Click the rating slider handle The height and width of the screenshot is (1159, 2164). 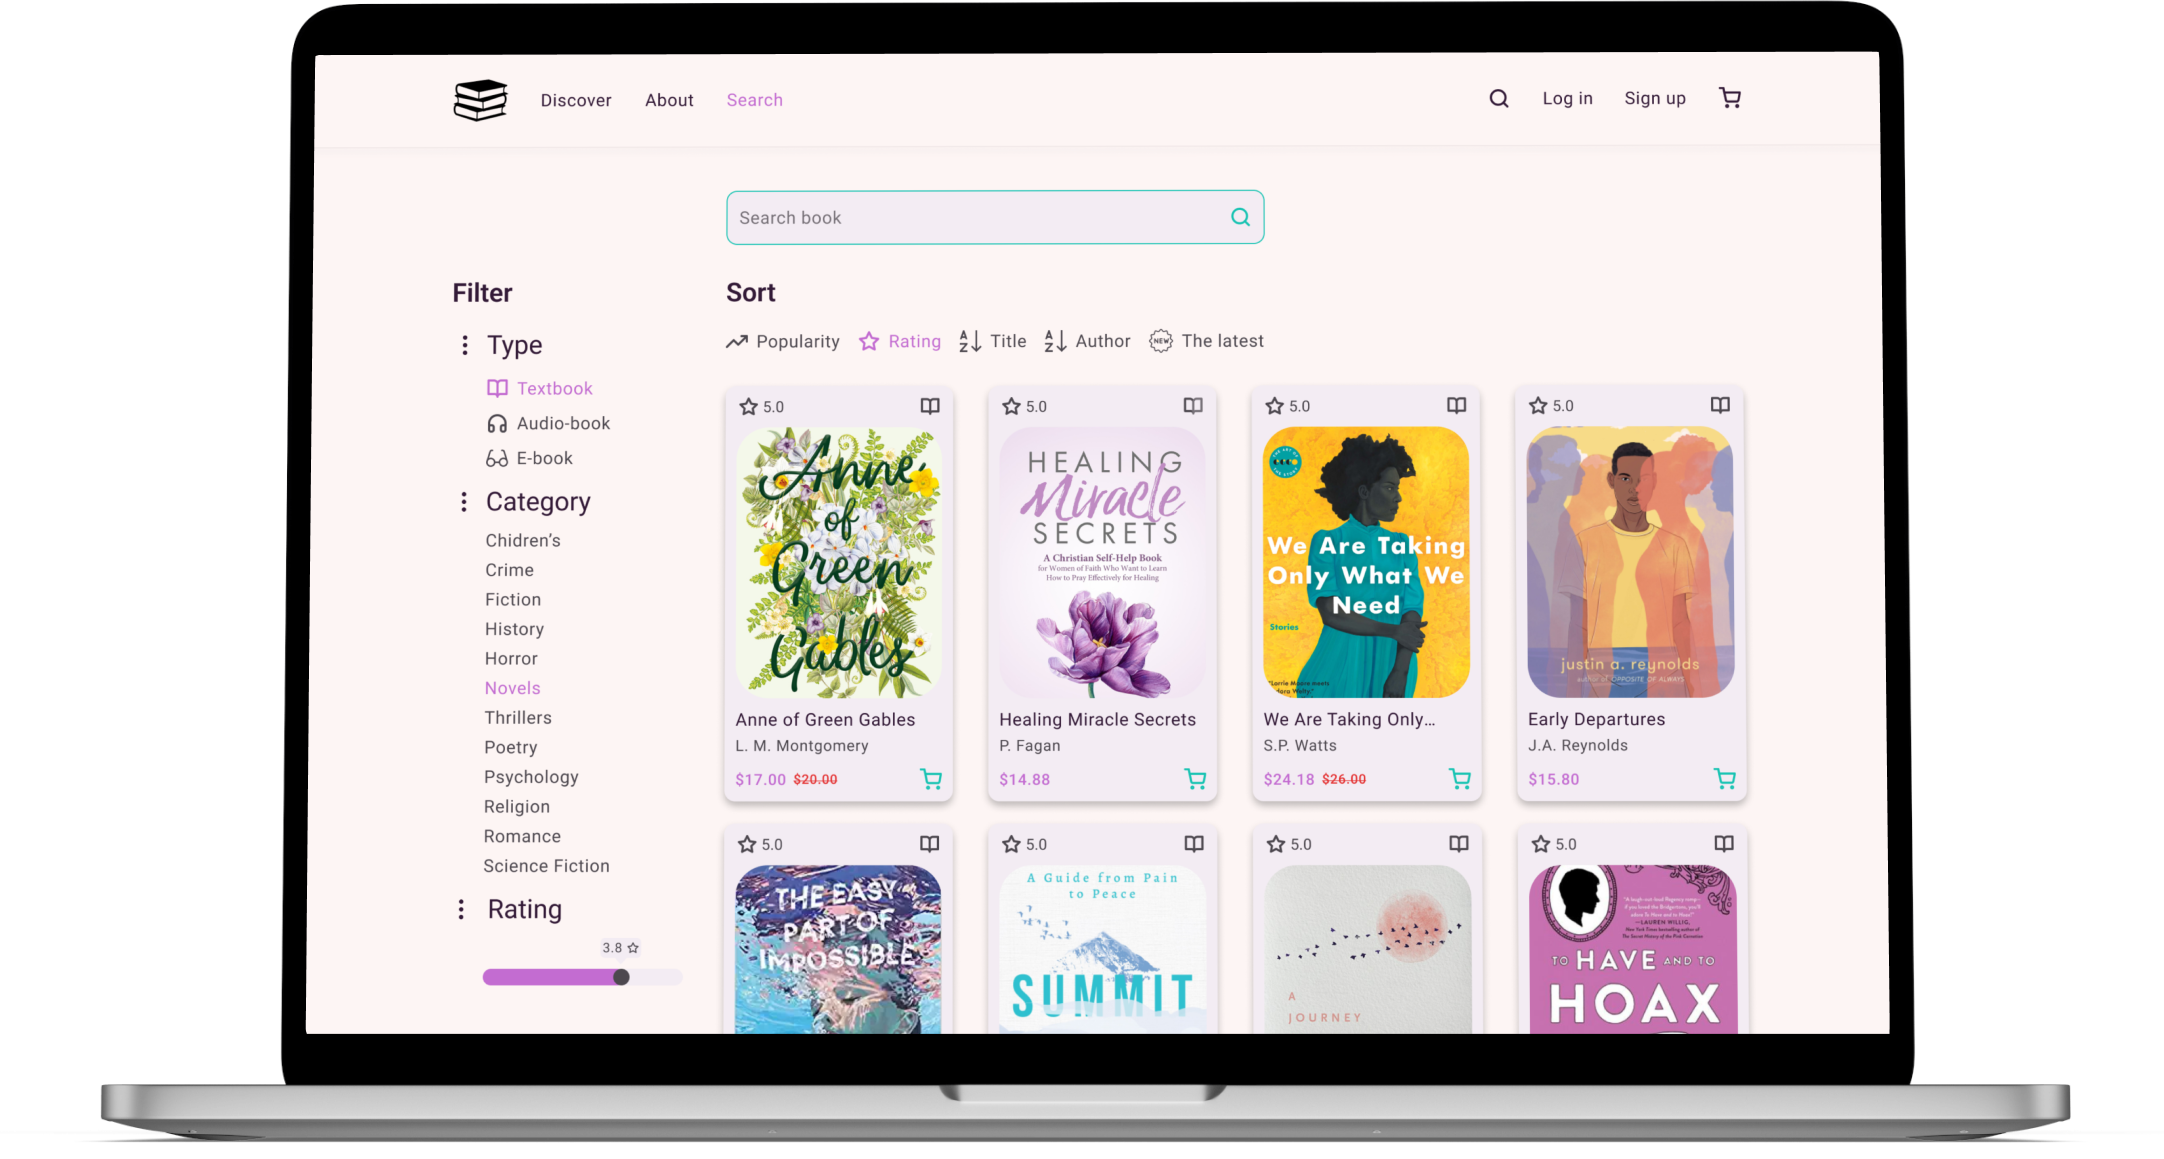(621, 977)
